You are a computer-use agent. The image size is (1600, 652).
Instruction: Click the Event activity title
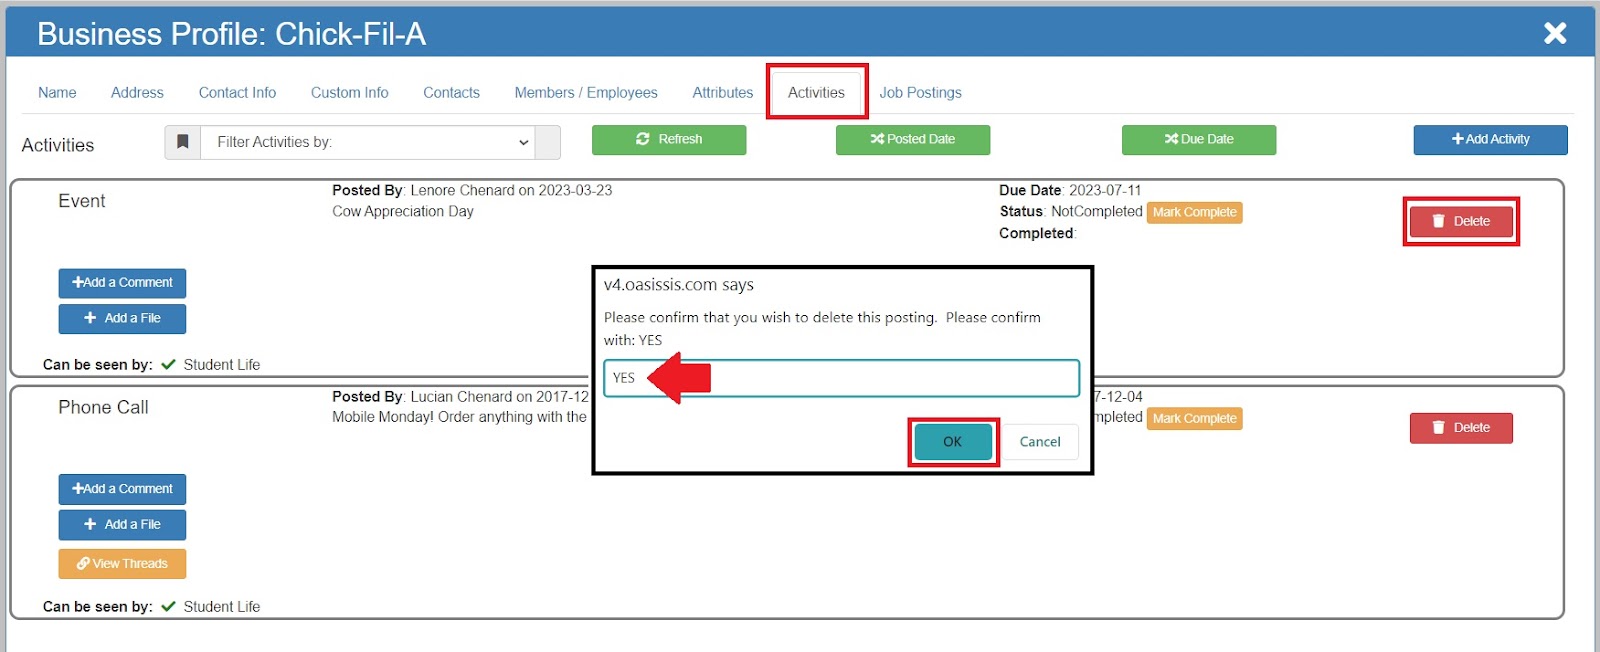point(82,201)
